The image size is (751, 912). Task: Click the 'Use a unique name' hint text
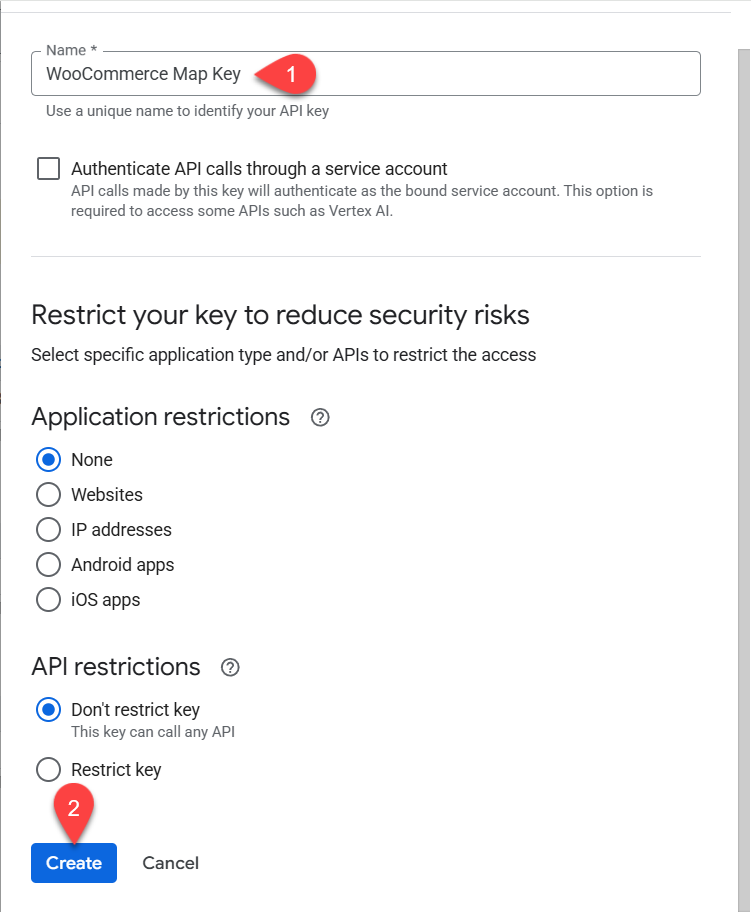[187, 111]
